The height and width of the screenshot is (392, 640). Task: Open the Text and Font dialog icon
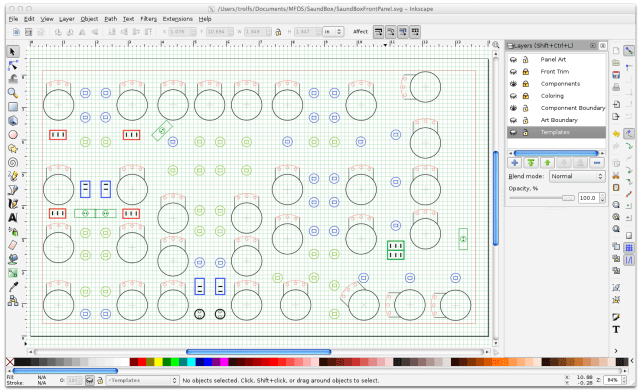[616, 329]
